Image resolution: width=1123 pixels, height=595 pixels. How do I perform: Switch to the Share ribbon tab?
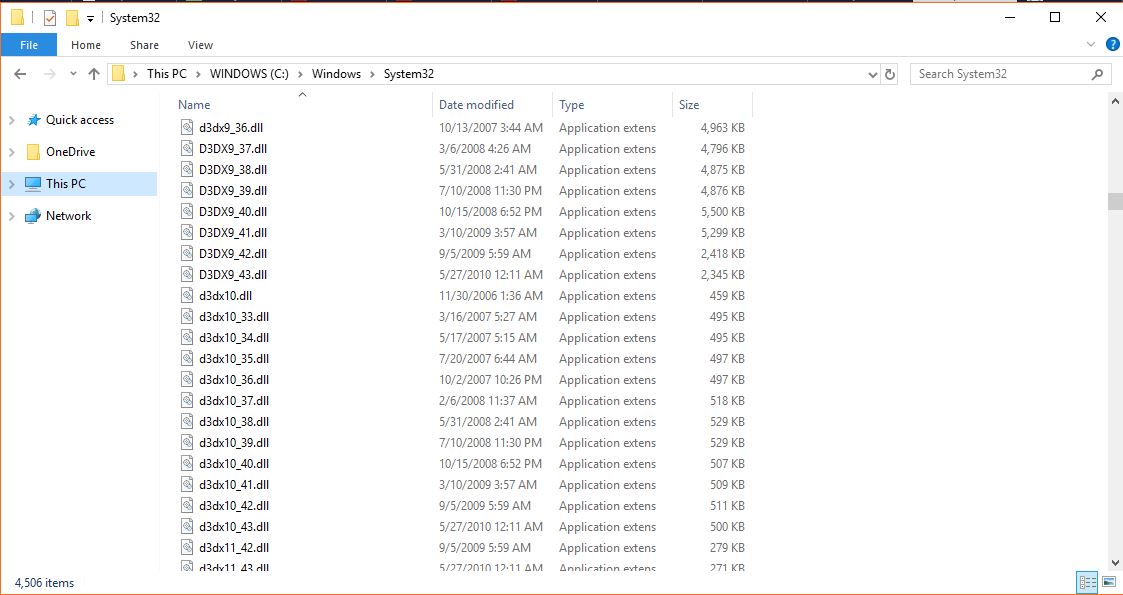pos(144,45)
